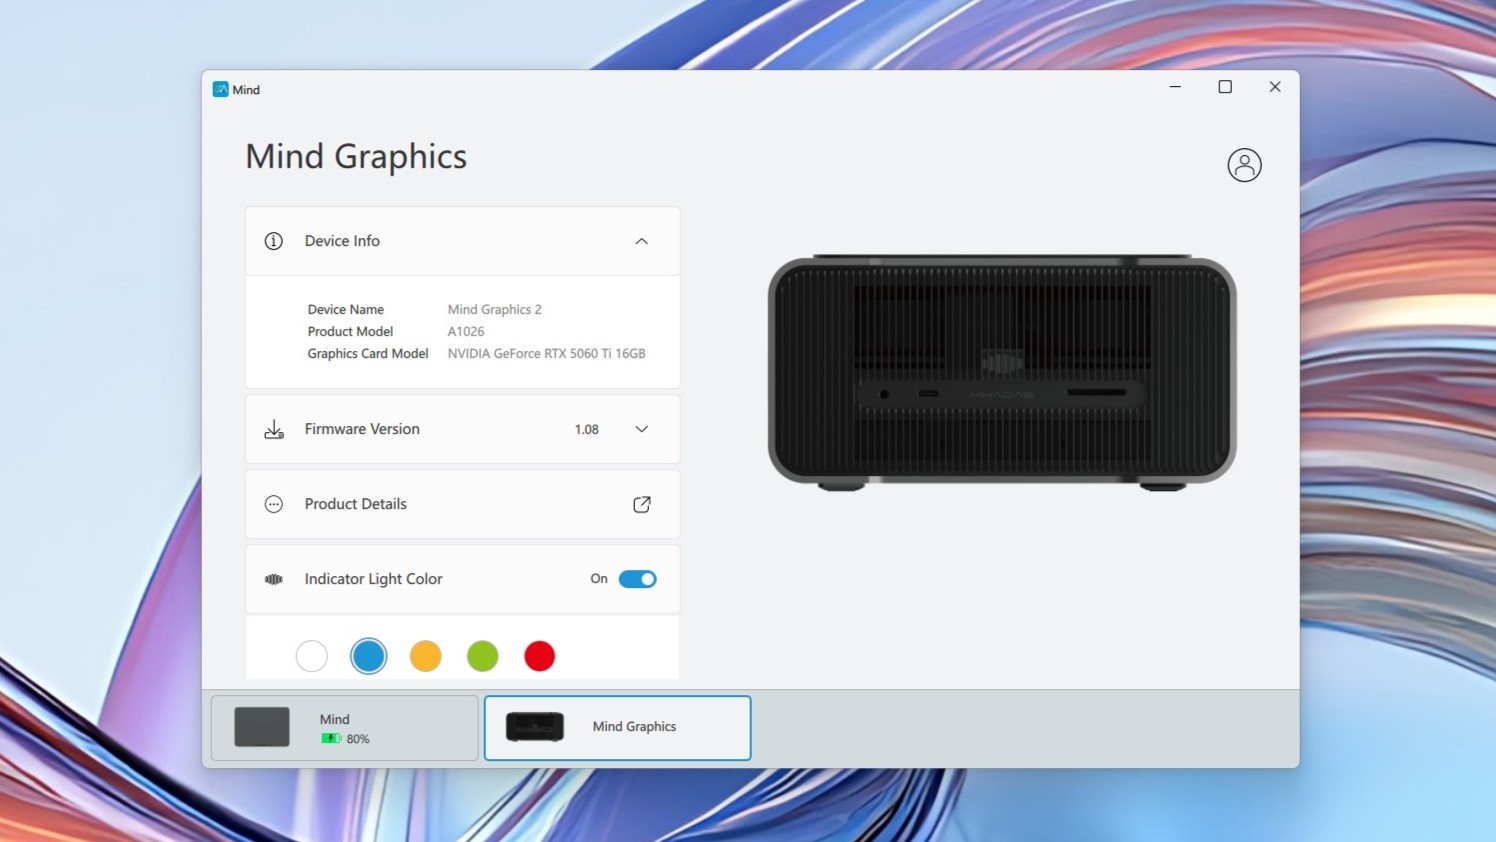
Task: Set indicator light color to green
Action: tap(483, 656)
